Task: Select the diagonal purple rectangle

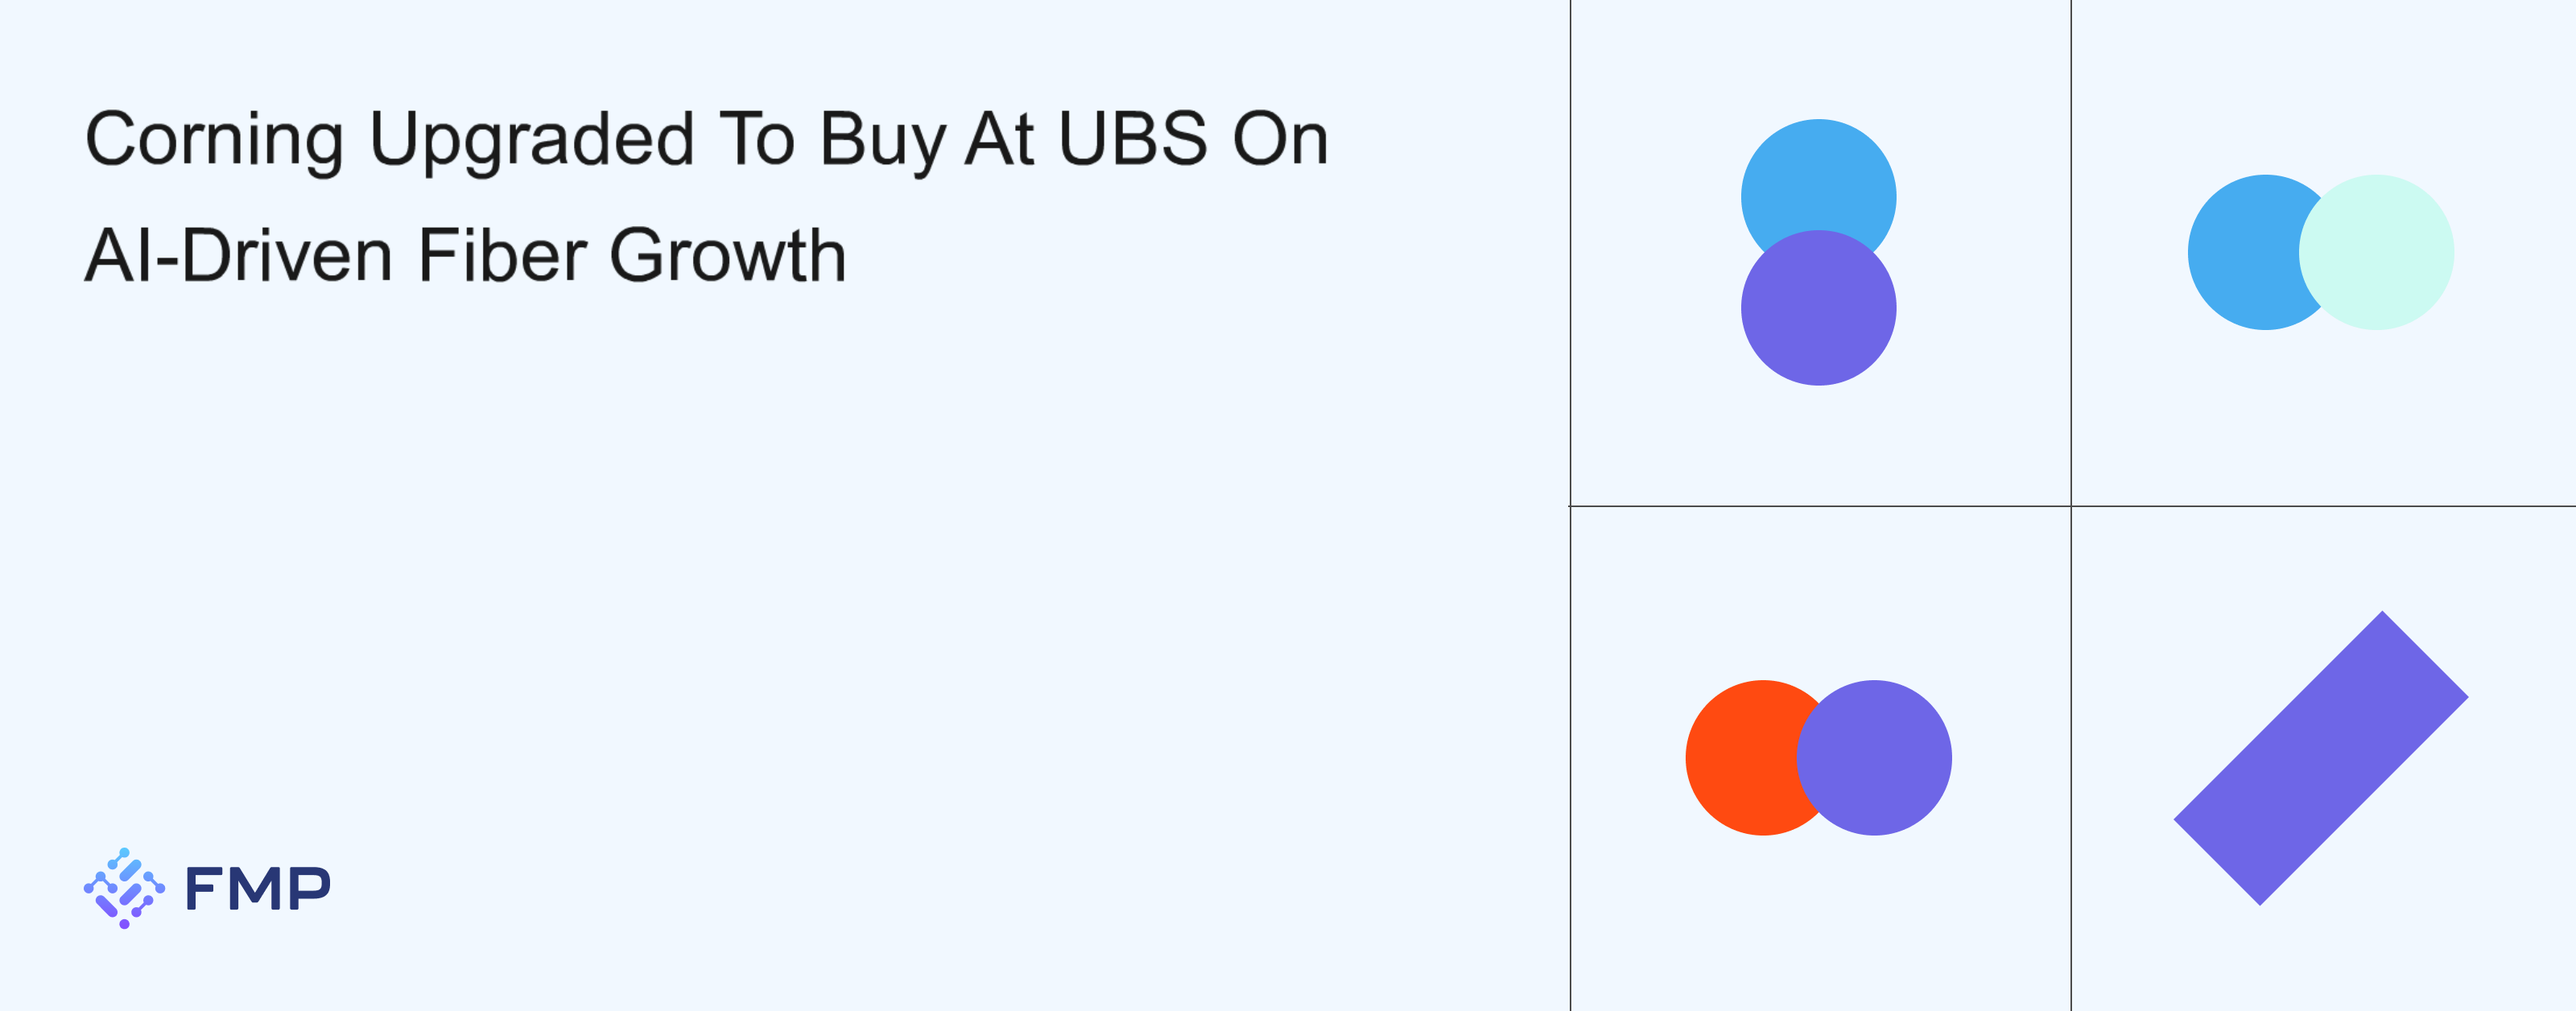Action: (2320, 758)
